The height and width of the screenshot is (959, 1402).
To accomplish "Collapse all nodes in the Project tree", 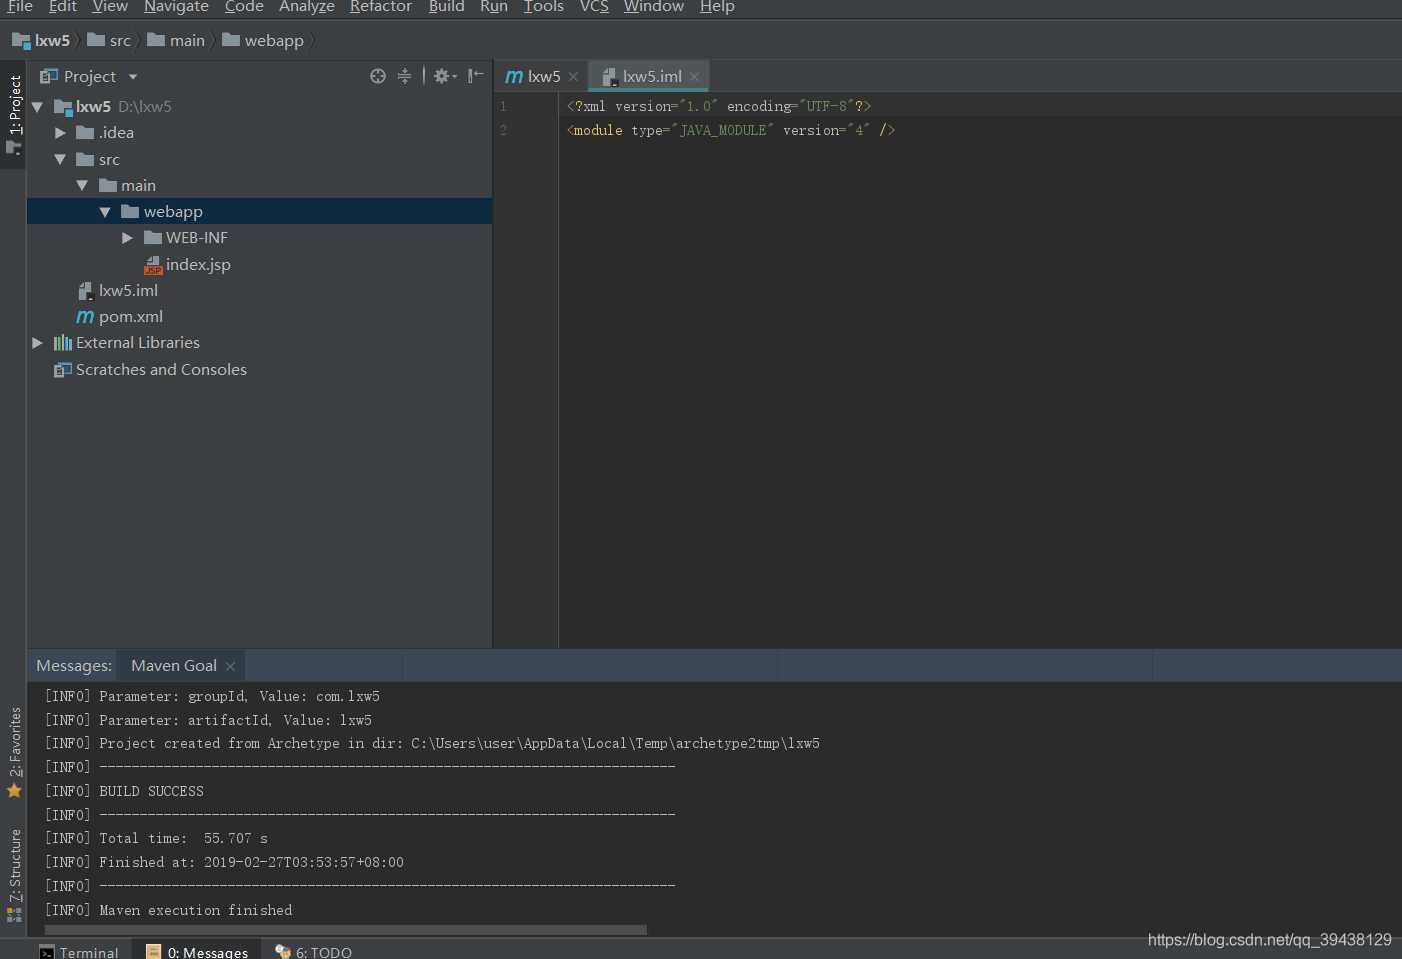I will 404,75.
